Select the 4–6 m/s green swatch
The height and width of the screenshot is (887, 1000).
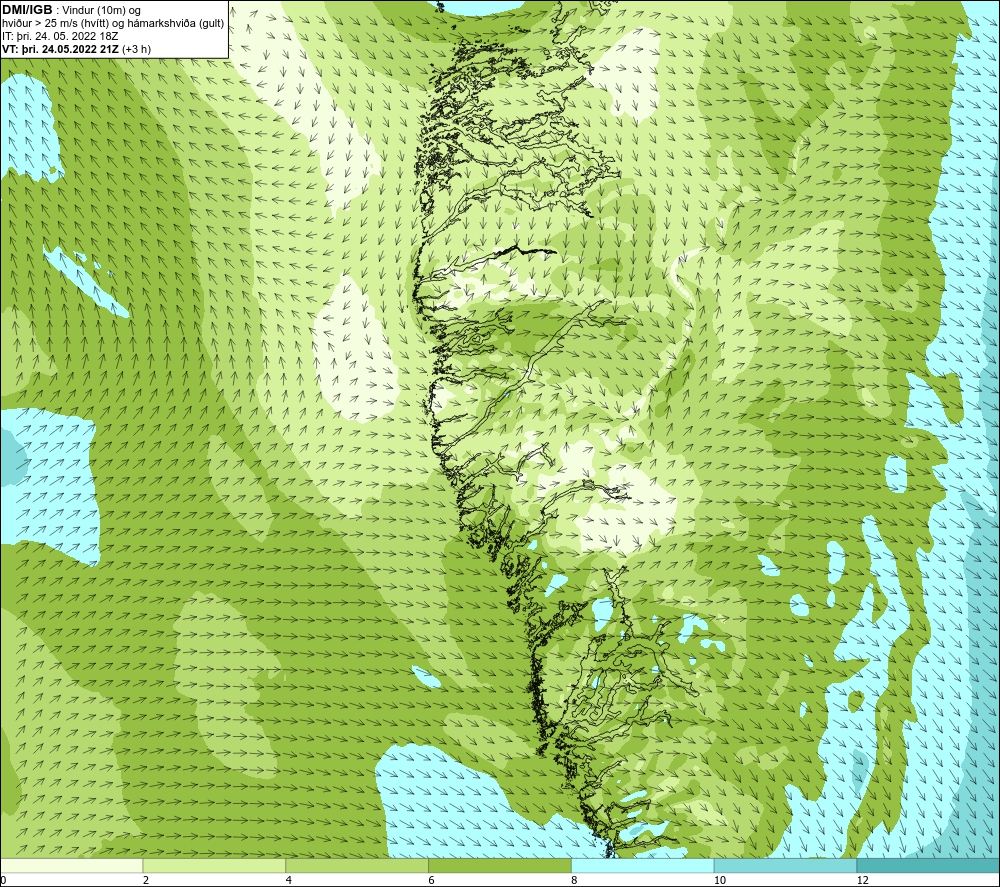tap(357, 865)
